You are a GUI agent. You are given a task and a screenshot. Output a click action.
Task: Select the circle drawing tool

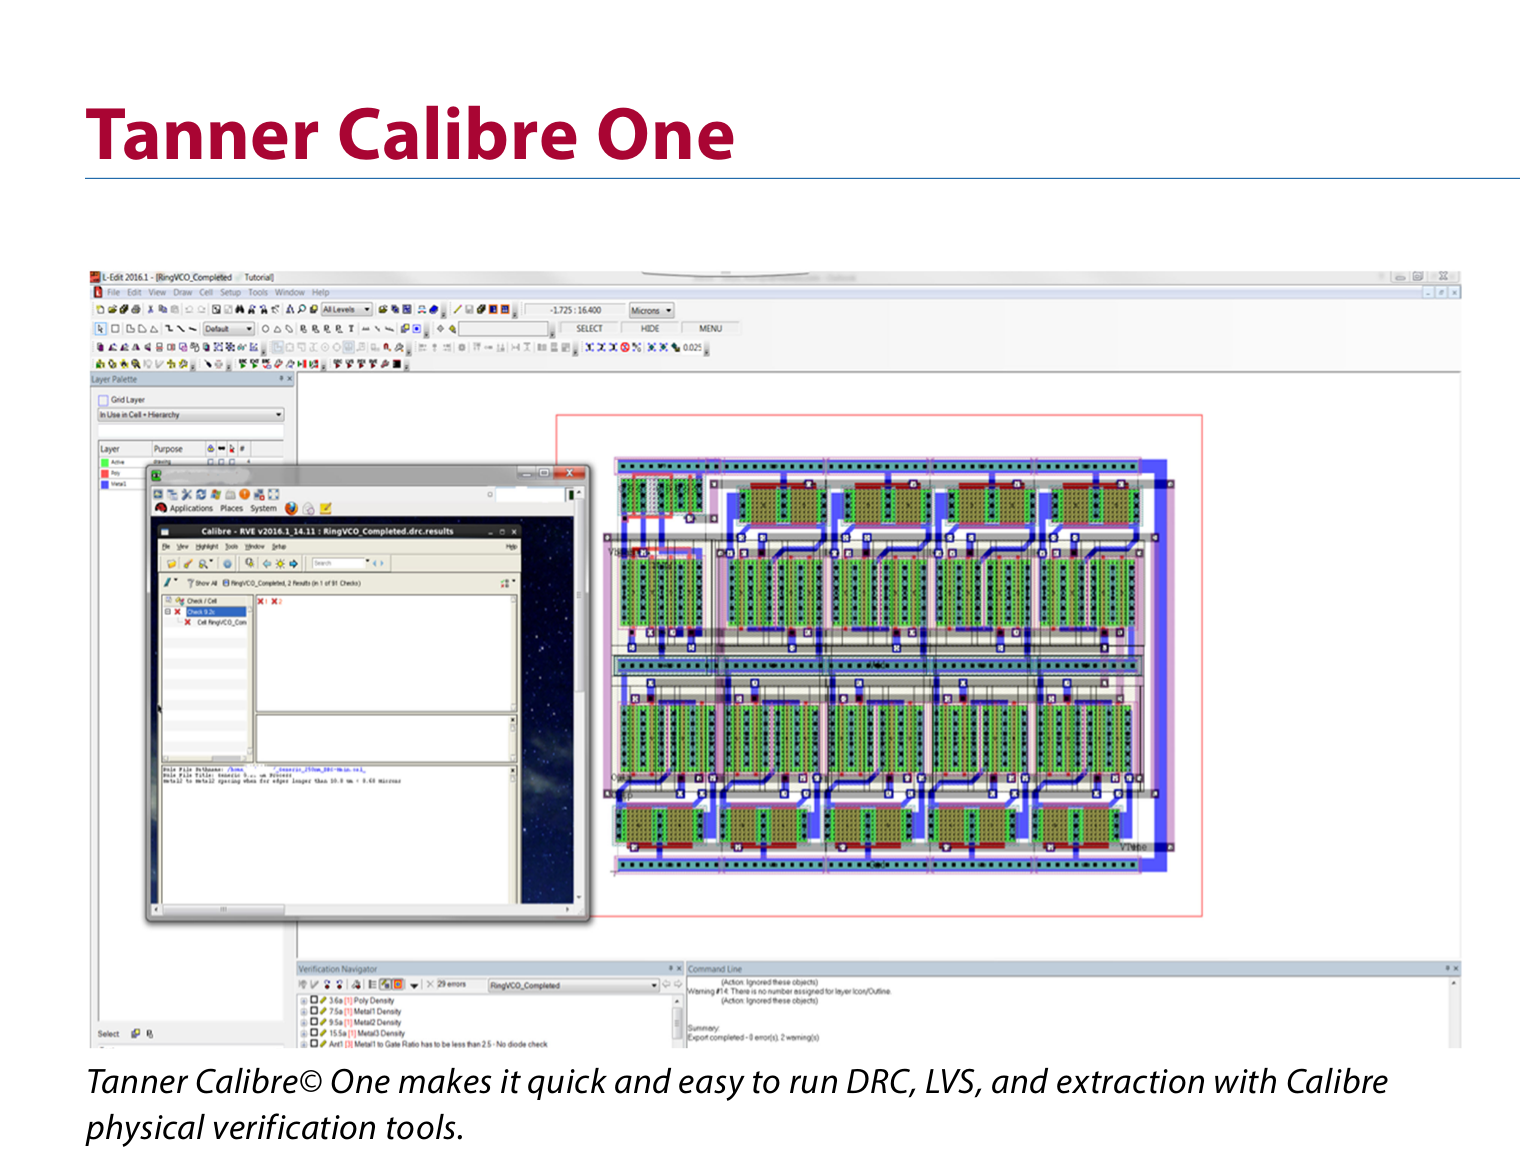[x=265, y=329]
